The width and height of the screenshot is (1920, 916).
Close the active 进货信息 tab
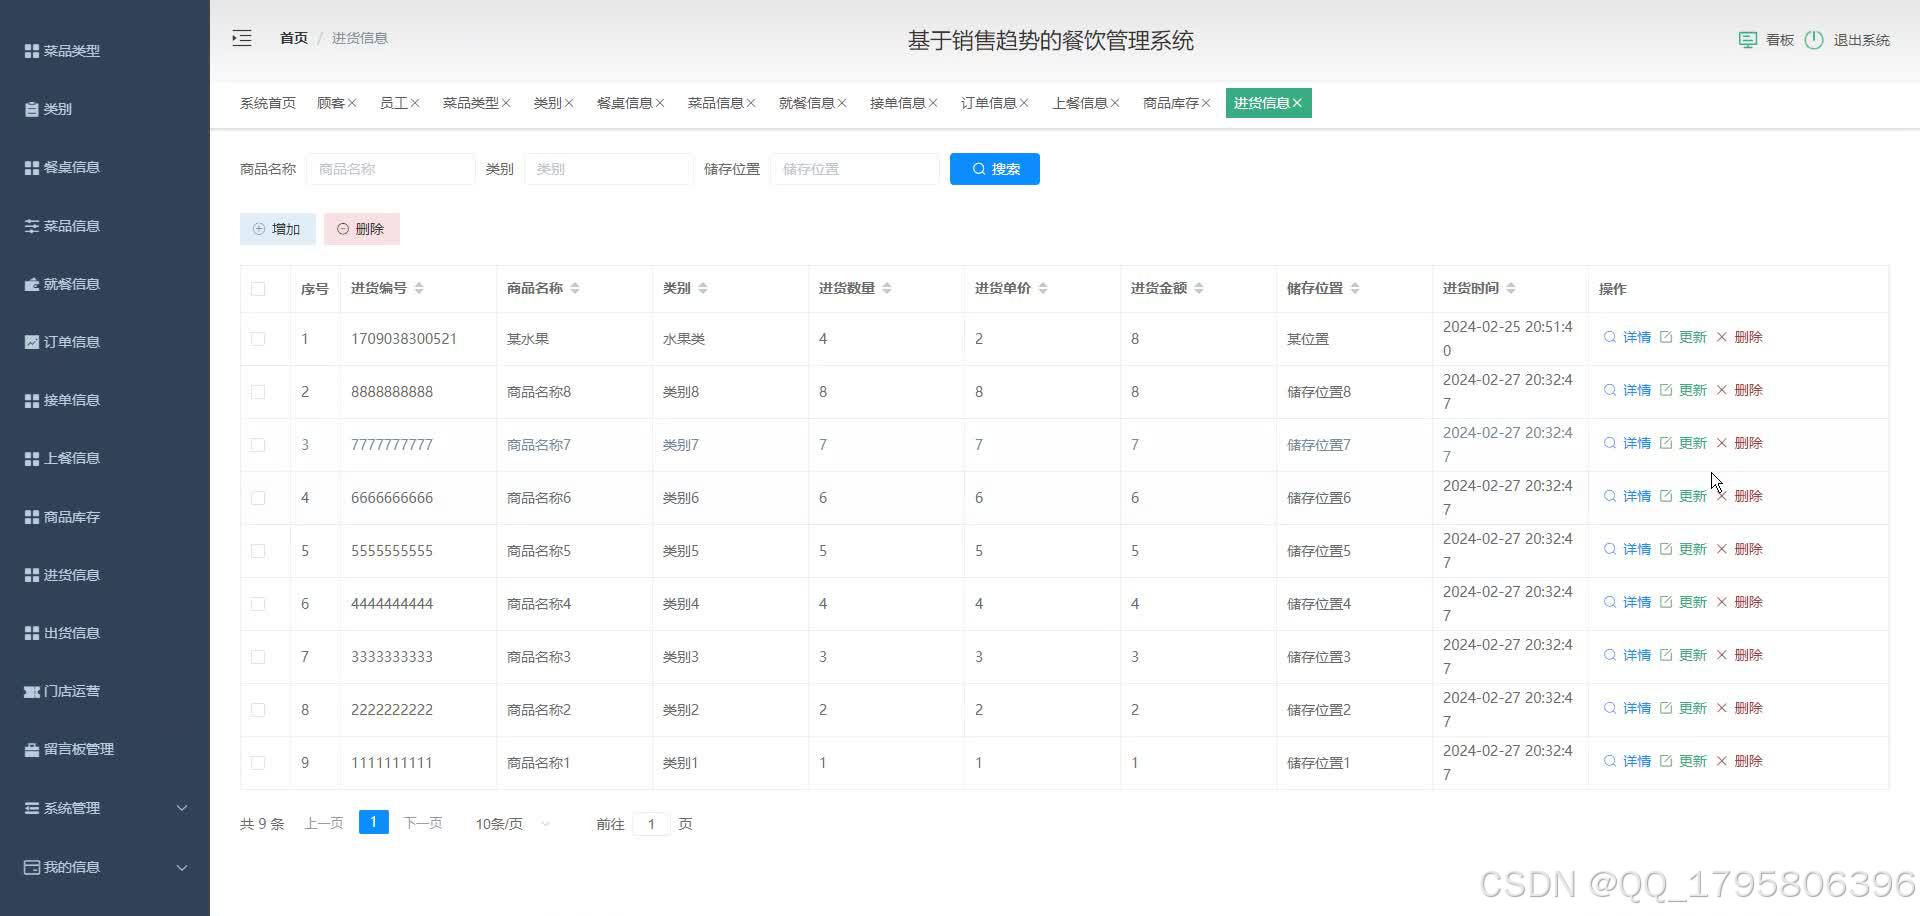pos(1297,103)
